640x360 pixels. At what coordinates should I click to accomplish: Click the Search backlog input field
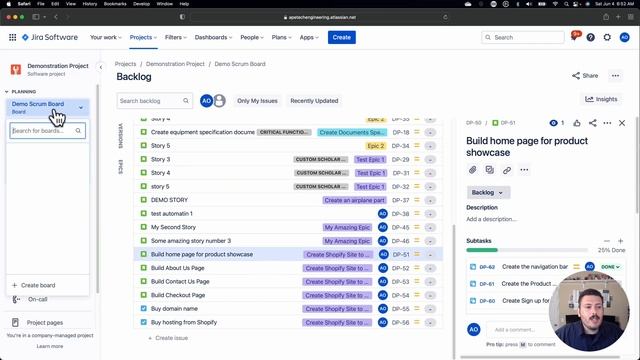point(155,101)
